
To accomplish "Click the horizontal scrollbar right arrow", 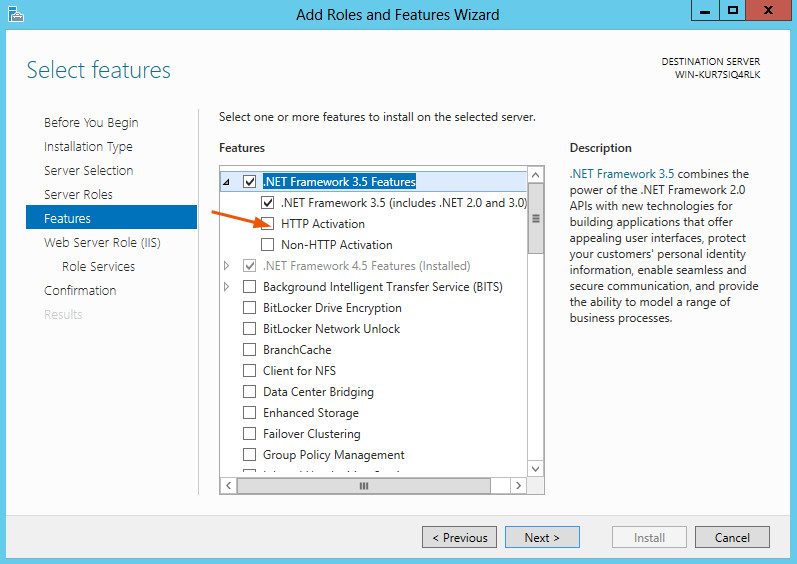I will click(x=518, y=485).
